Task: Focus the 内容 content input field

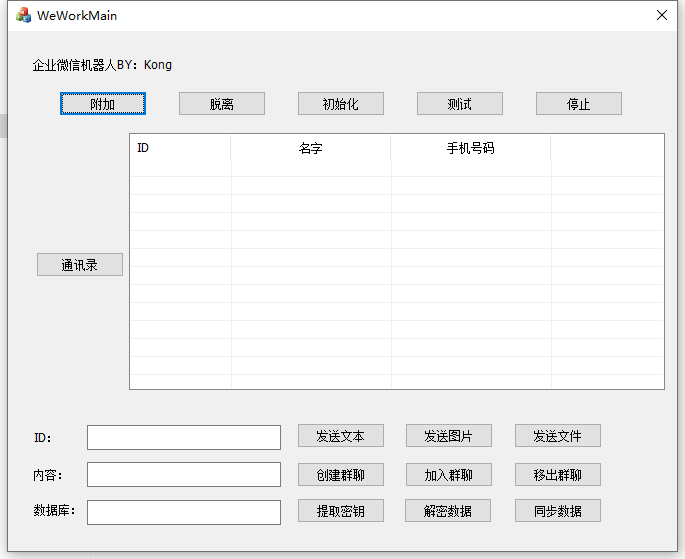Action: pyautogui.click(x=184, y=474)
